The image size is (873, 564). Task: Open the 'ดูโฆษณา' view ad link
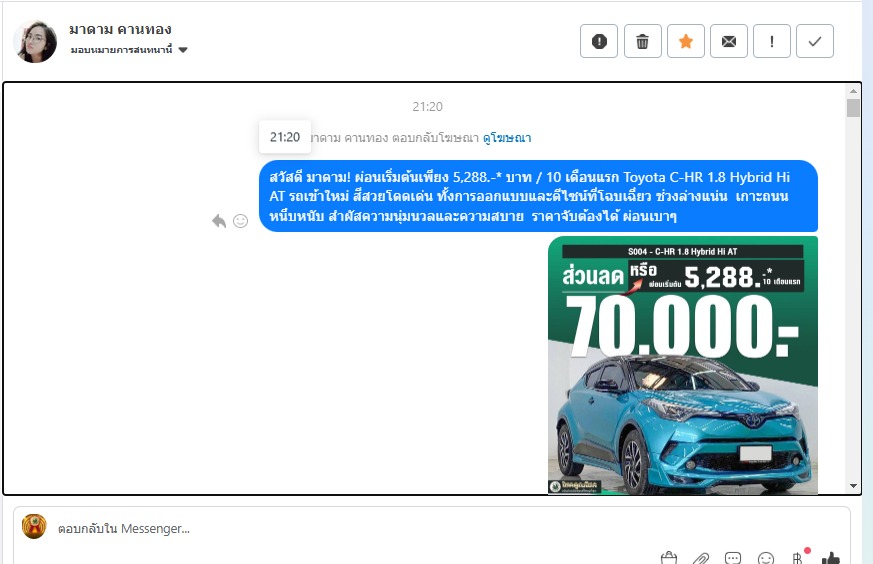pyautogui.click(x=507, y=138)
